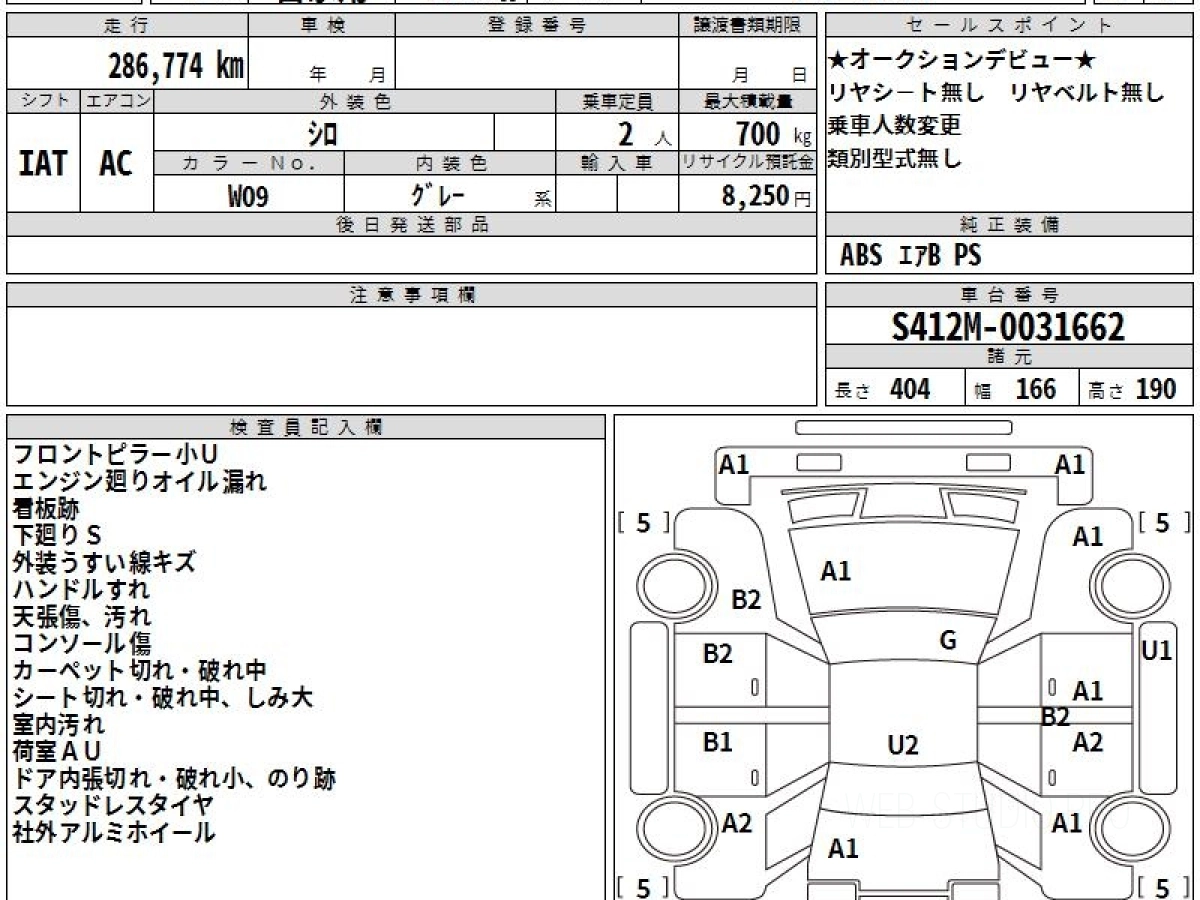Select the セールスポイント header
Viewport: 1200px width, 900px height.
(1009, 26)
